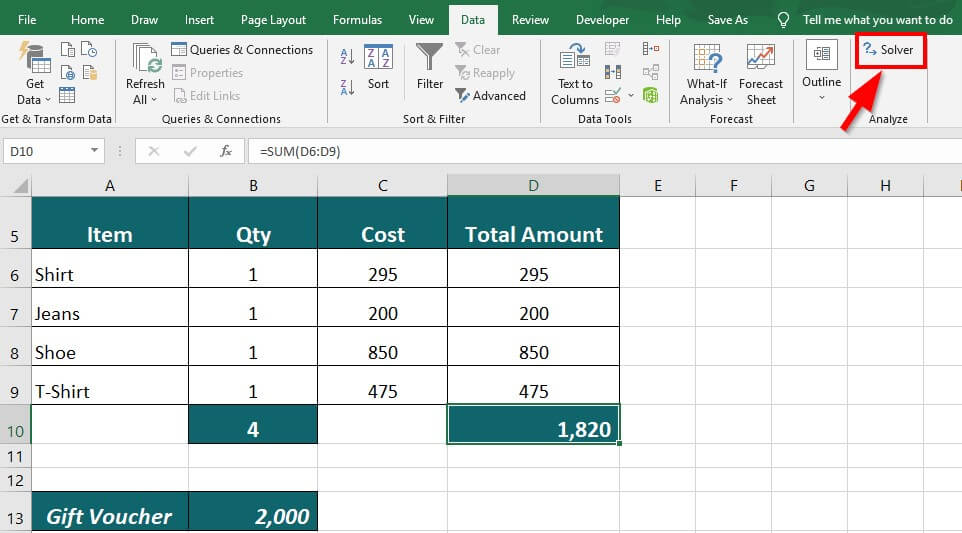This screenshot has width=962, height=533.
Task: Open the Solver tool
Action: click(x=888, y=50)
